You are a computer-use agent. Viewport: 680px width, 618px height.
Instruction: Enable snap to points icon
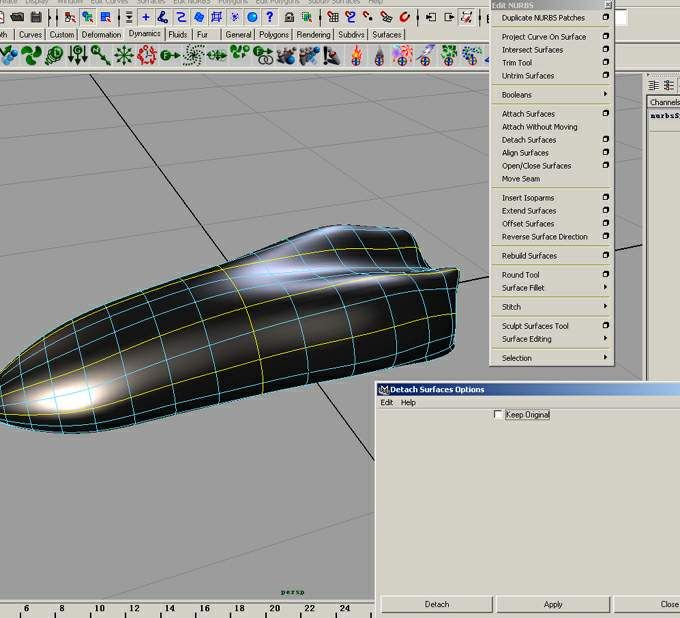368,17
